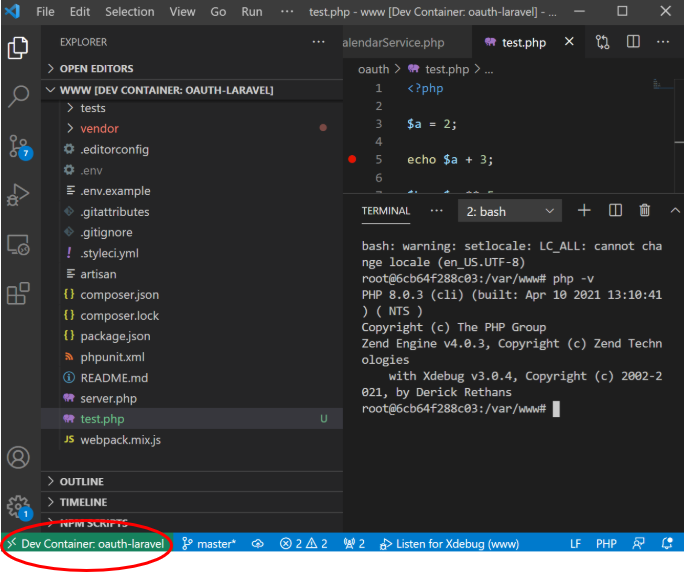Screen dimensions: 685x572
Task: Open Source Control view with 7 badge
Action: click(19, 146)
